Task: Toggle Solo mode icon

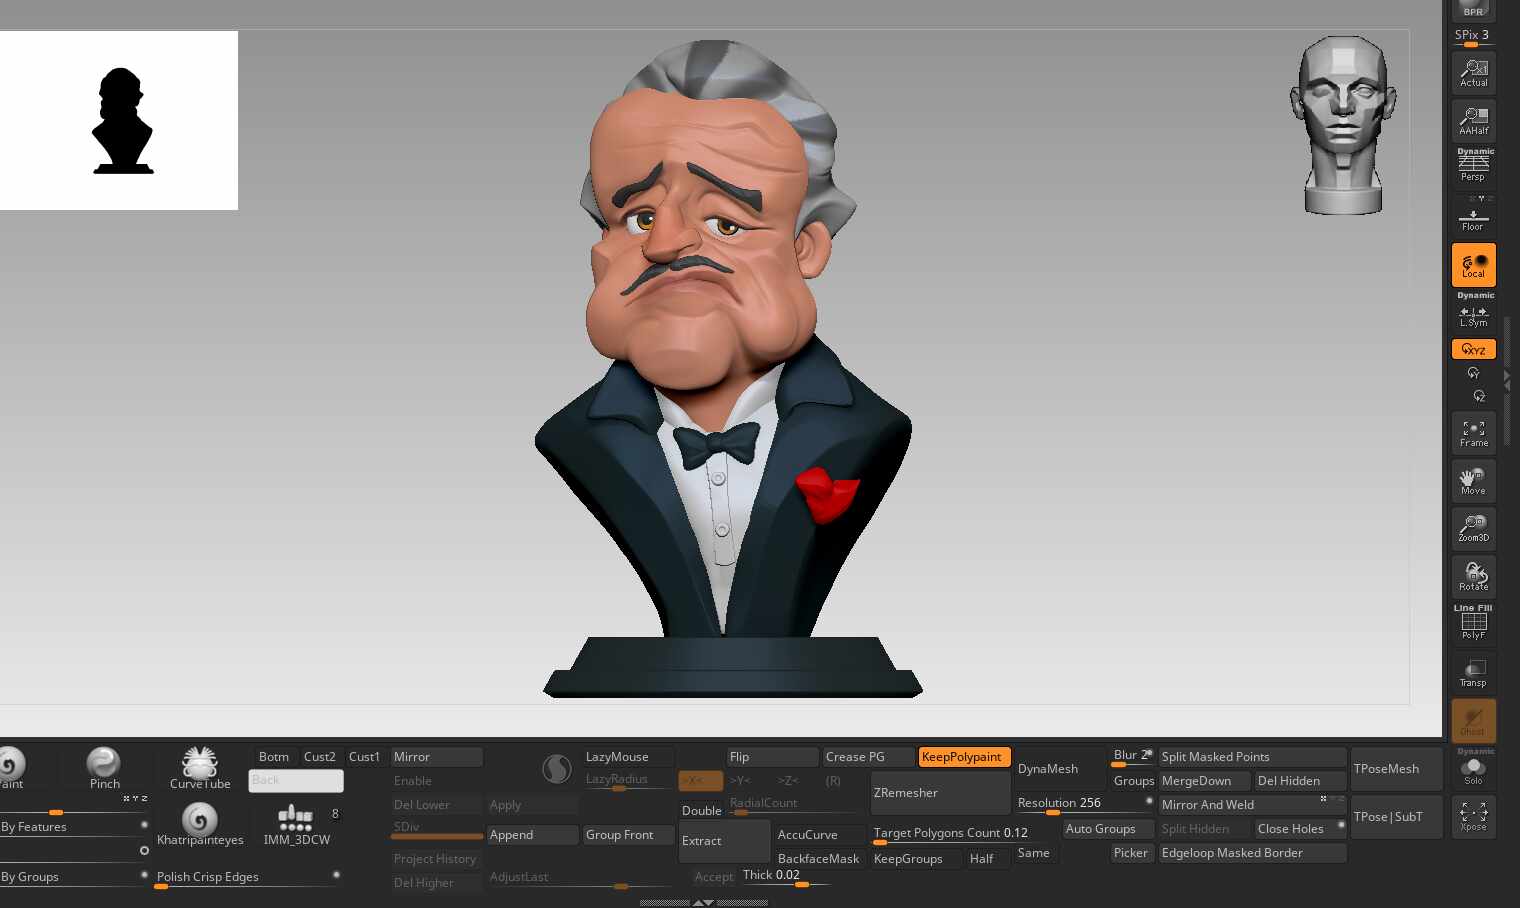Action: pyautogui.click(x=1473, y=769)
